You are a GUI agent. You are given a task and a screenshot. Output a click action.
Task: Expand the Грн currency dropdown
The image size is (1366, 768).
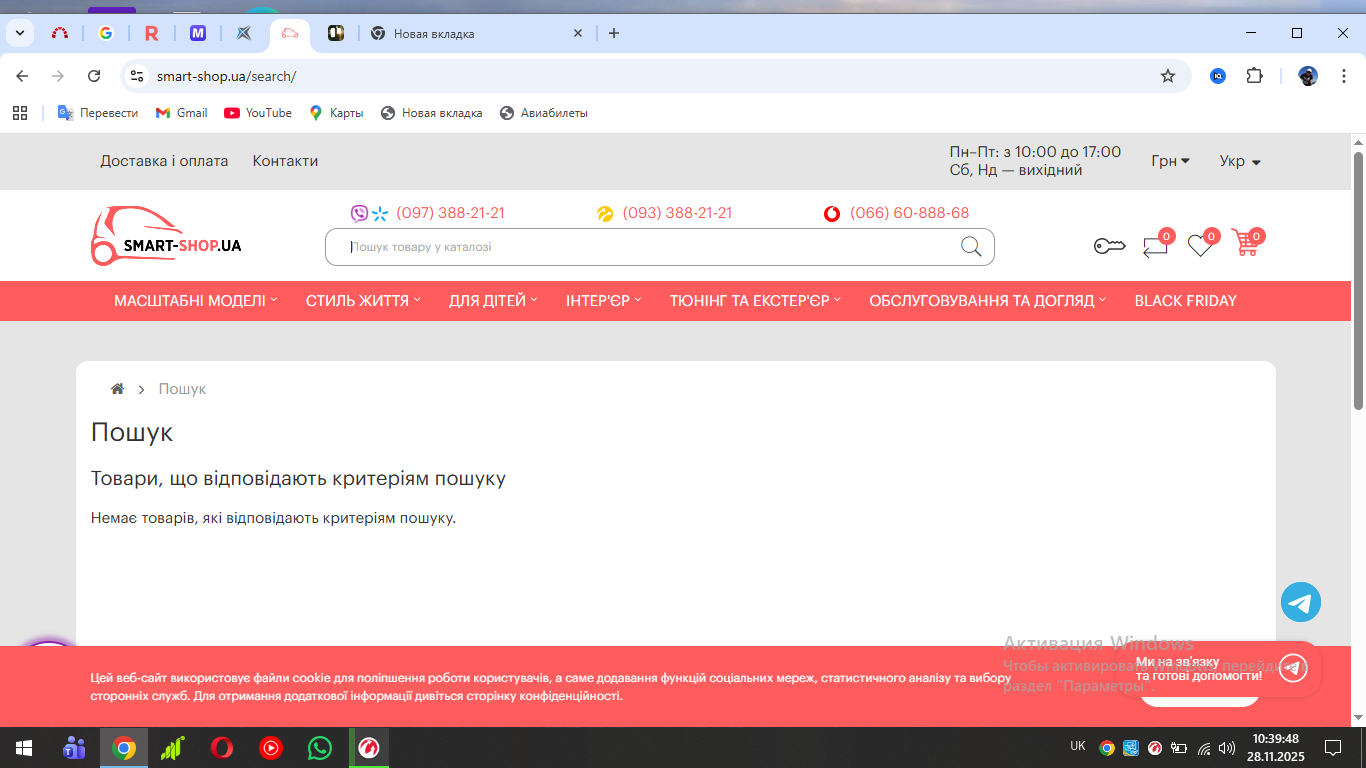(1170, 161)
